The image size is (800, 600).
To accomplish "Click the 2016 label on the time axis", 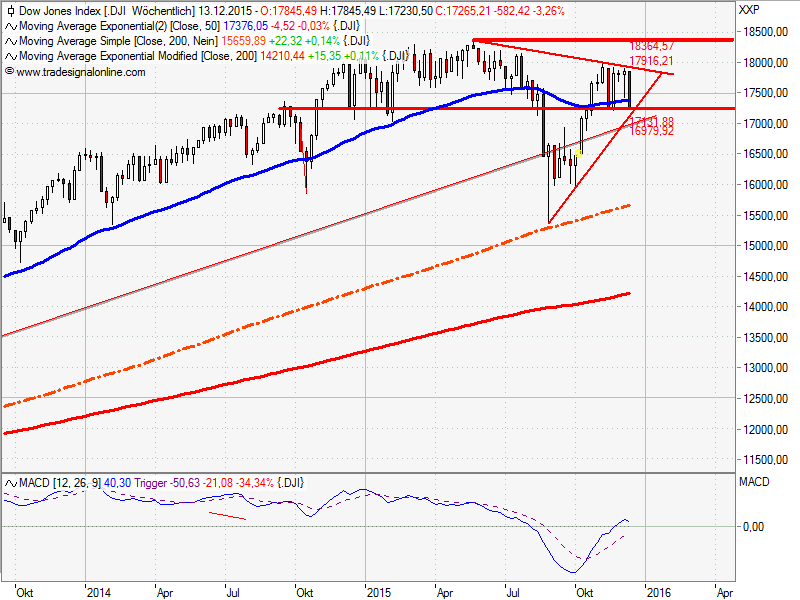I will [658, 590].
